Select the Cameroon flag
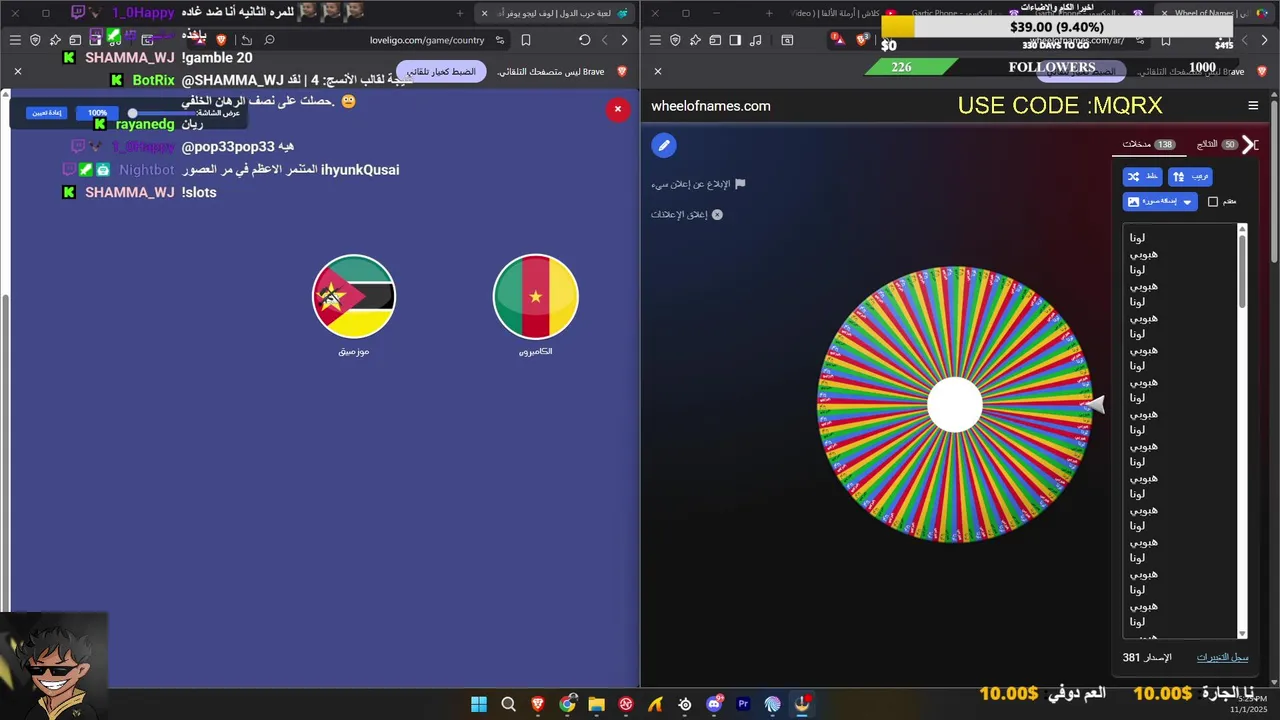This screenshot has width=1280, height=720. 536,296
